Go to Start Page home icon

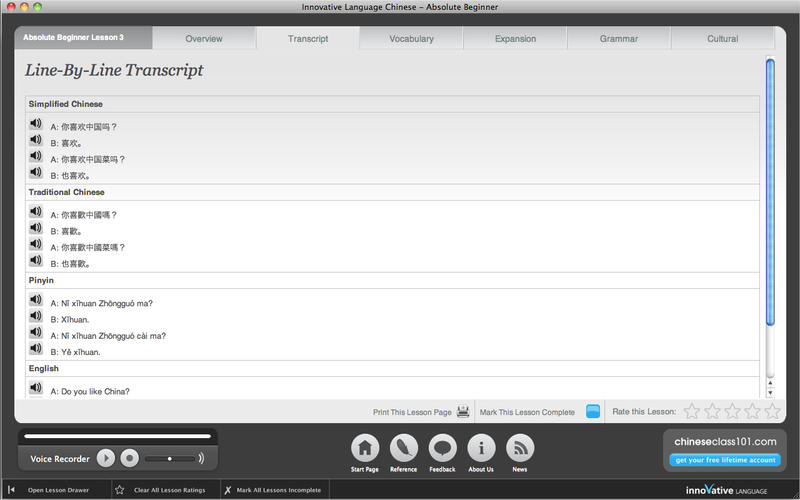click(365, 448)
